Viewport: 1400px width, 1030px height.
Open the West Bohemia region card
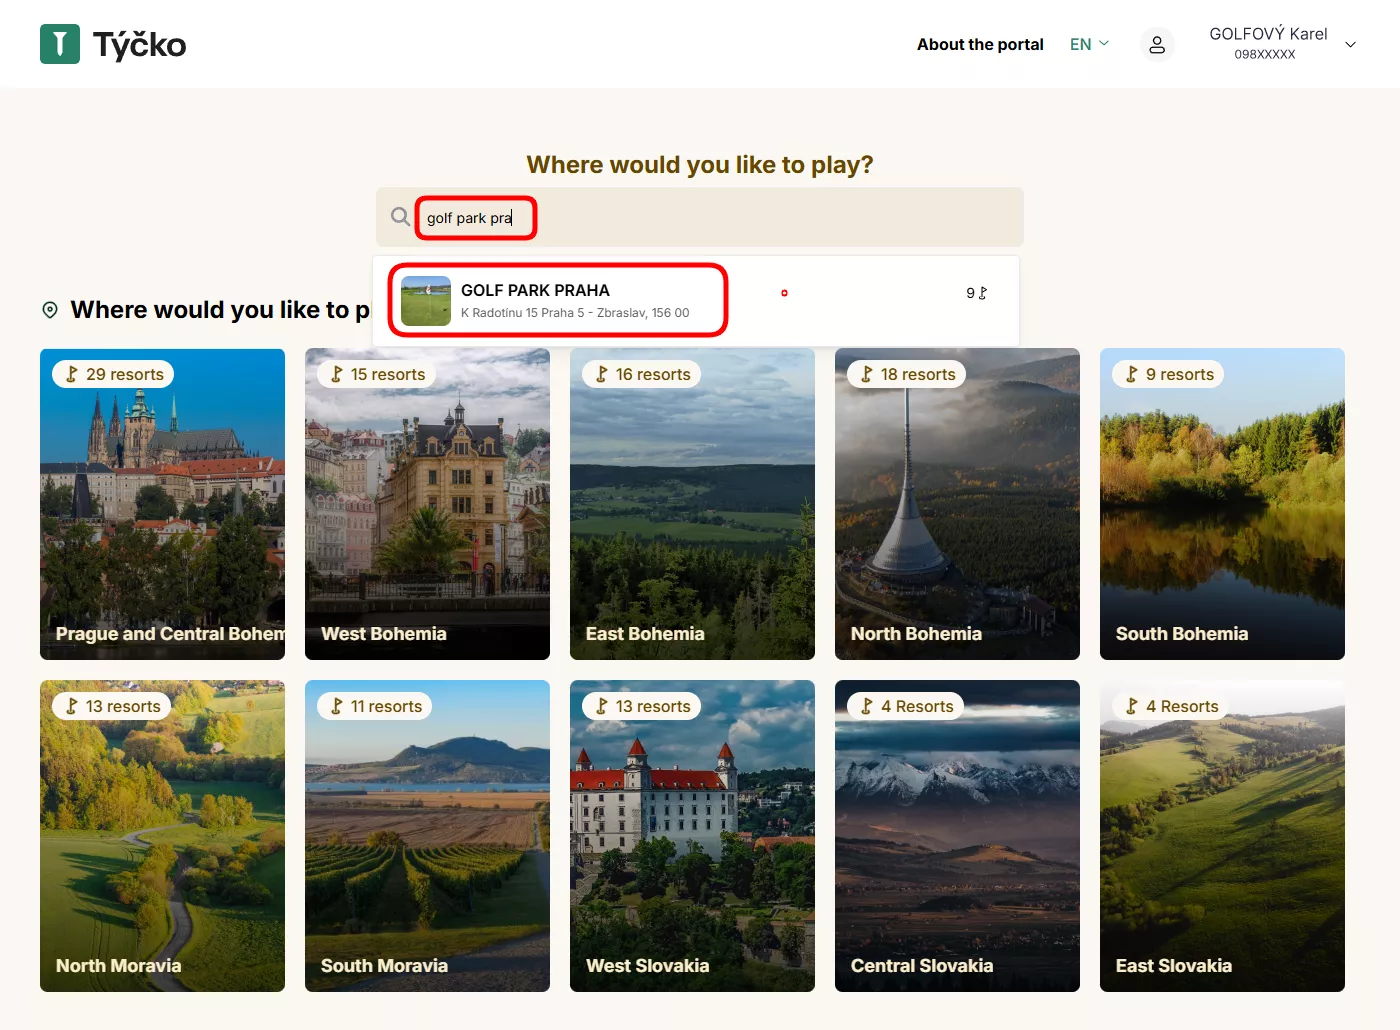point(427,504)
